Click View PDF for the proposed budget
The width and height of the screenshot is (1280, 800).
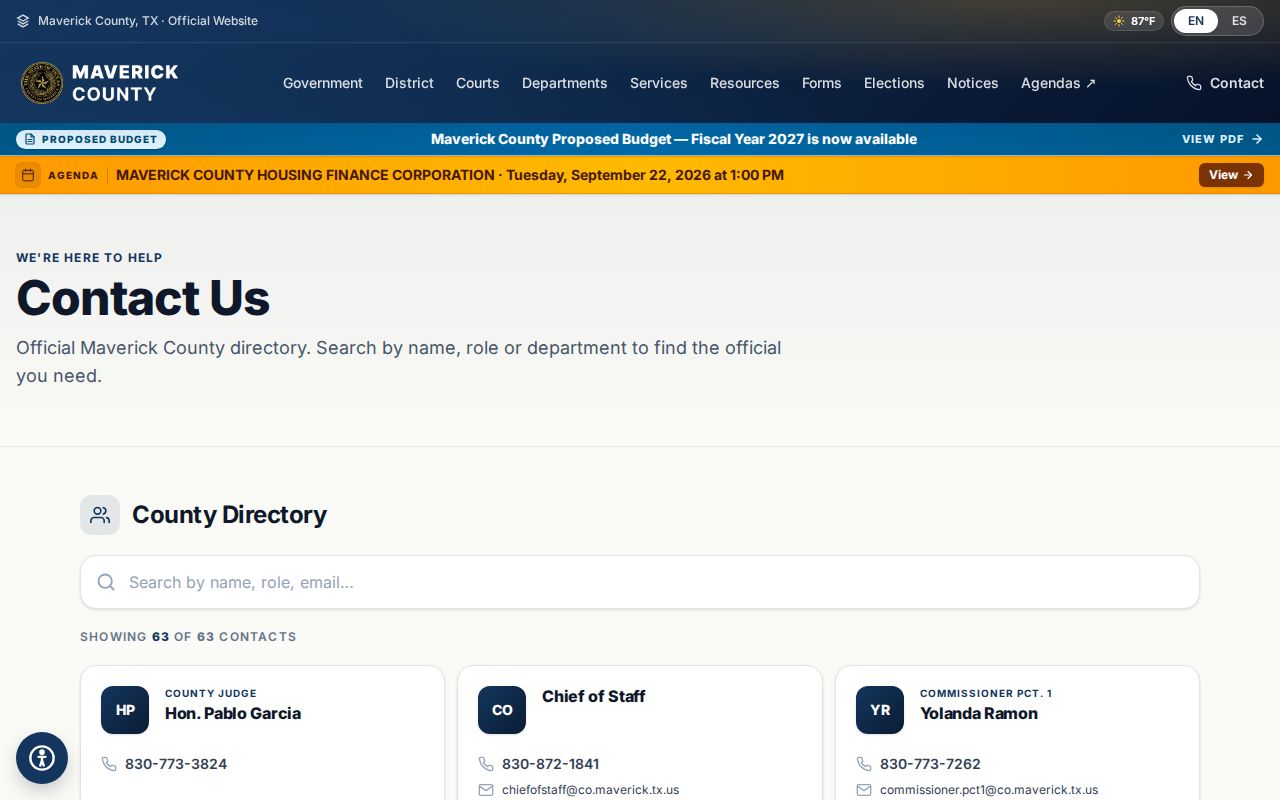1223,139
